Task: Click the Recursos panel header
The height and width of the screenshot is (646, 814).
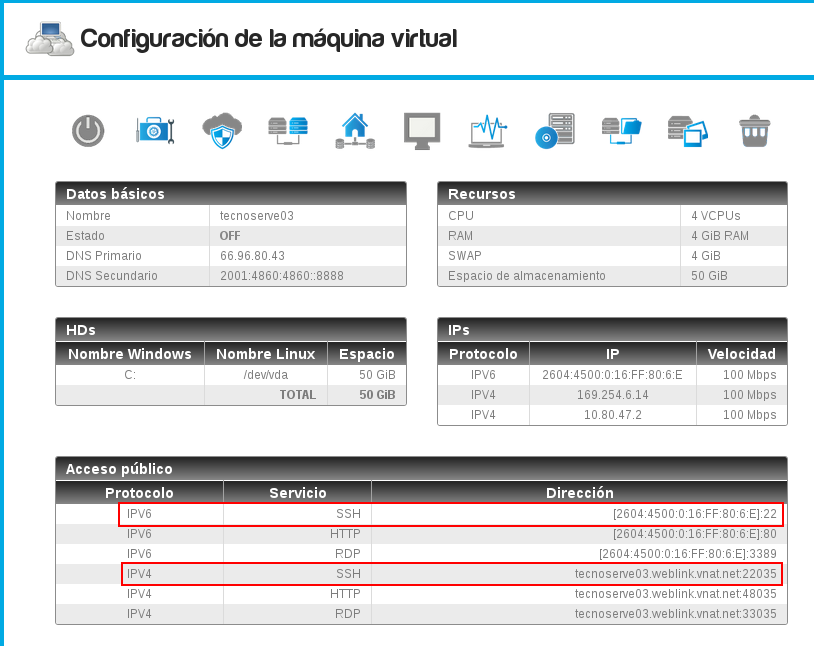Action: coord(612,194)
